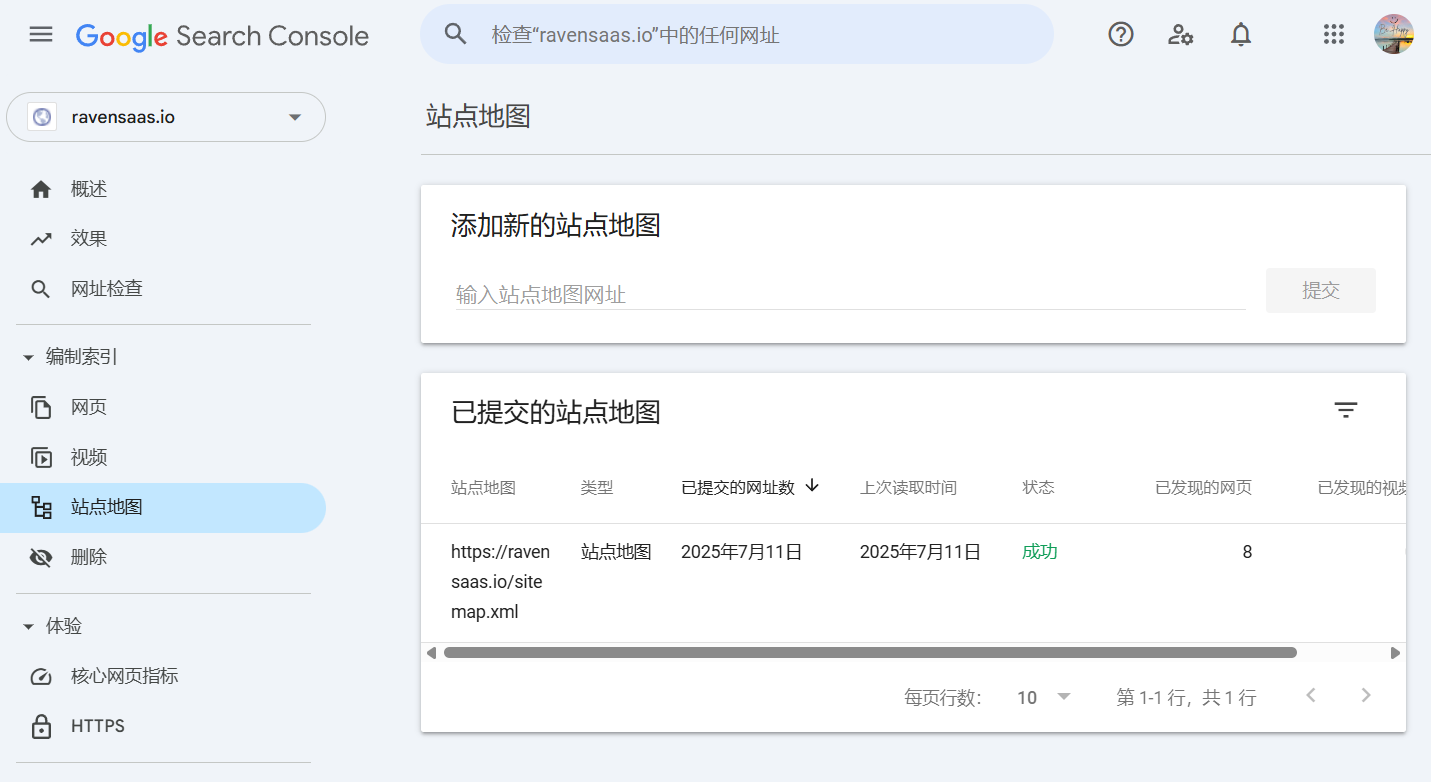The image size is (1431, 782).
Task: Click the magnifier icon in search bar
Action: (455, 35)
